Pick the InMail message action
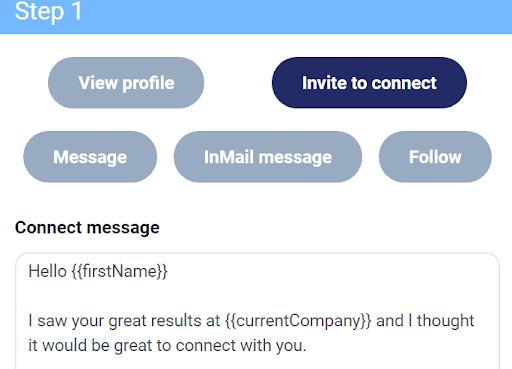Viewport: 512px width, 369px height. tap(268, 157)
